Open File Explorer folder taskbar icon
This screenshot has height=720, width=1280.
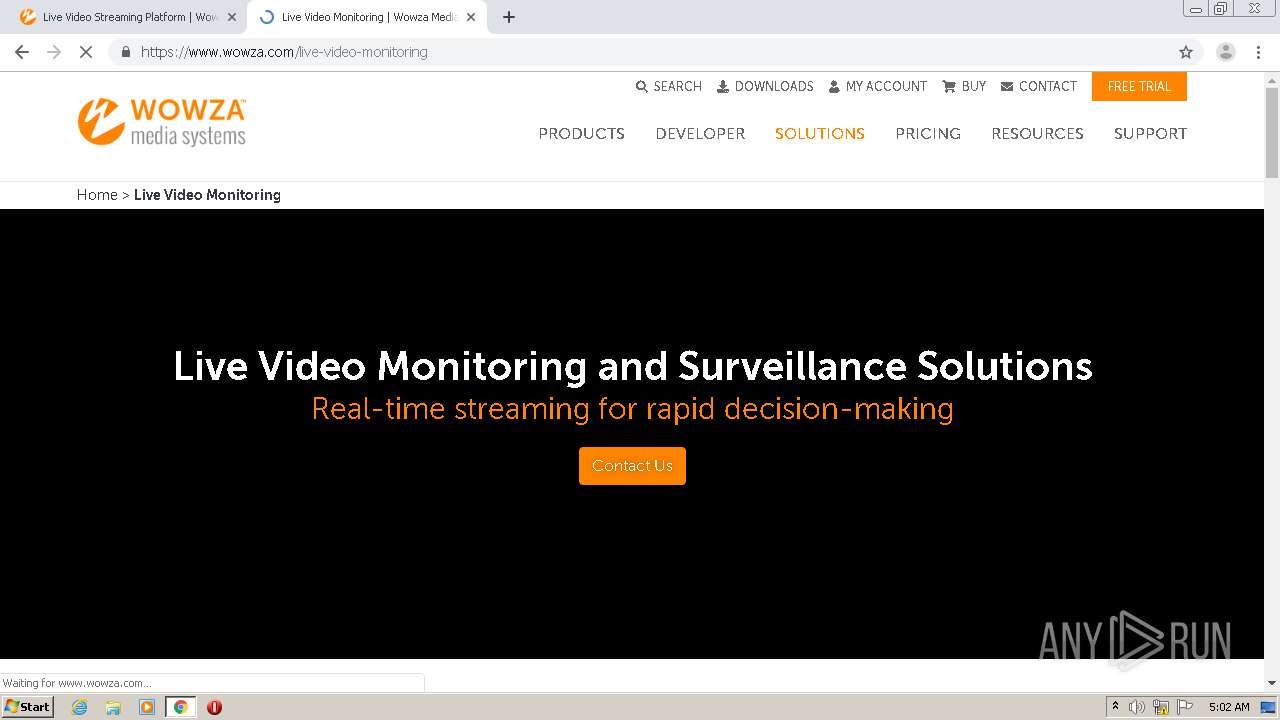click(113, 707)
